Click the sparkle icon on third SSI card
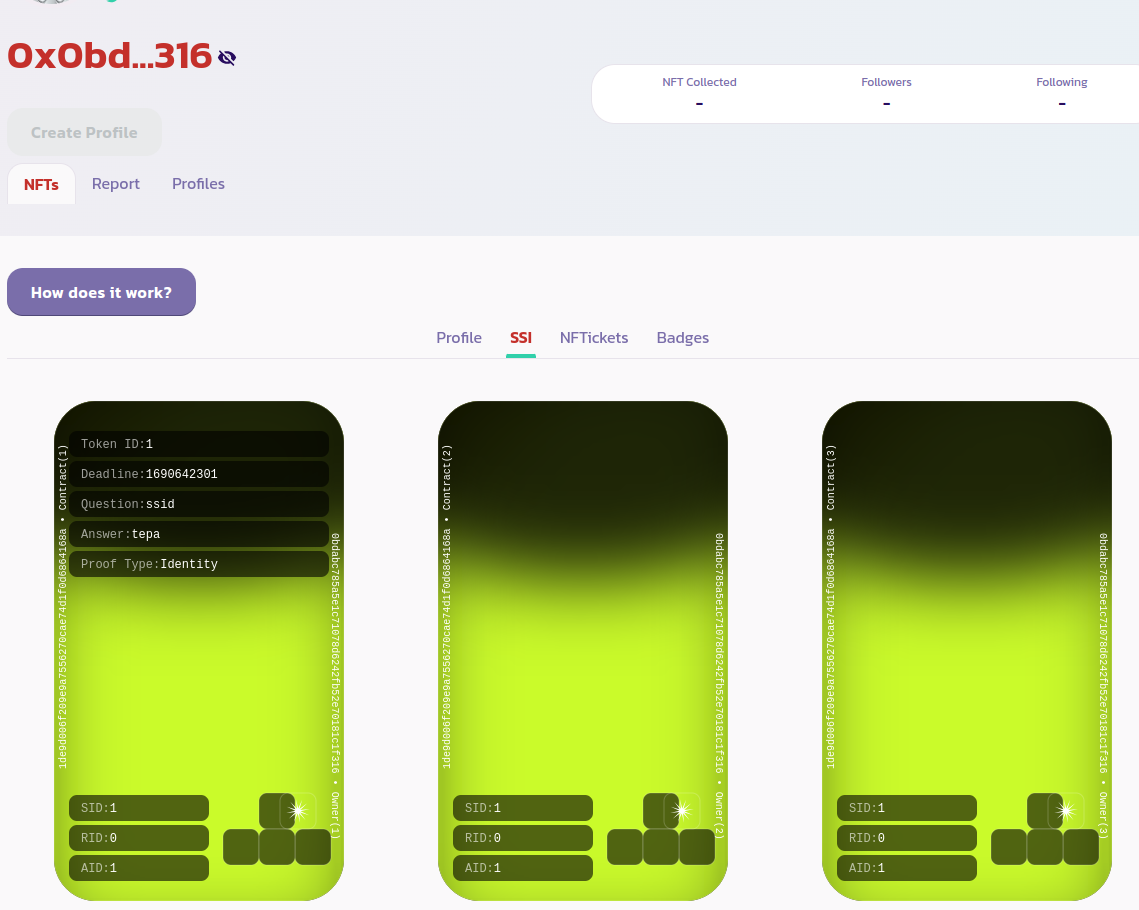This screenshot has height=910, width=1139. click(1065, 811)
